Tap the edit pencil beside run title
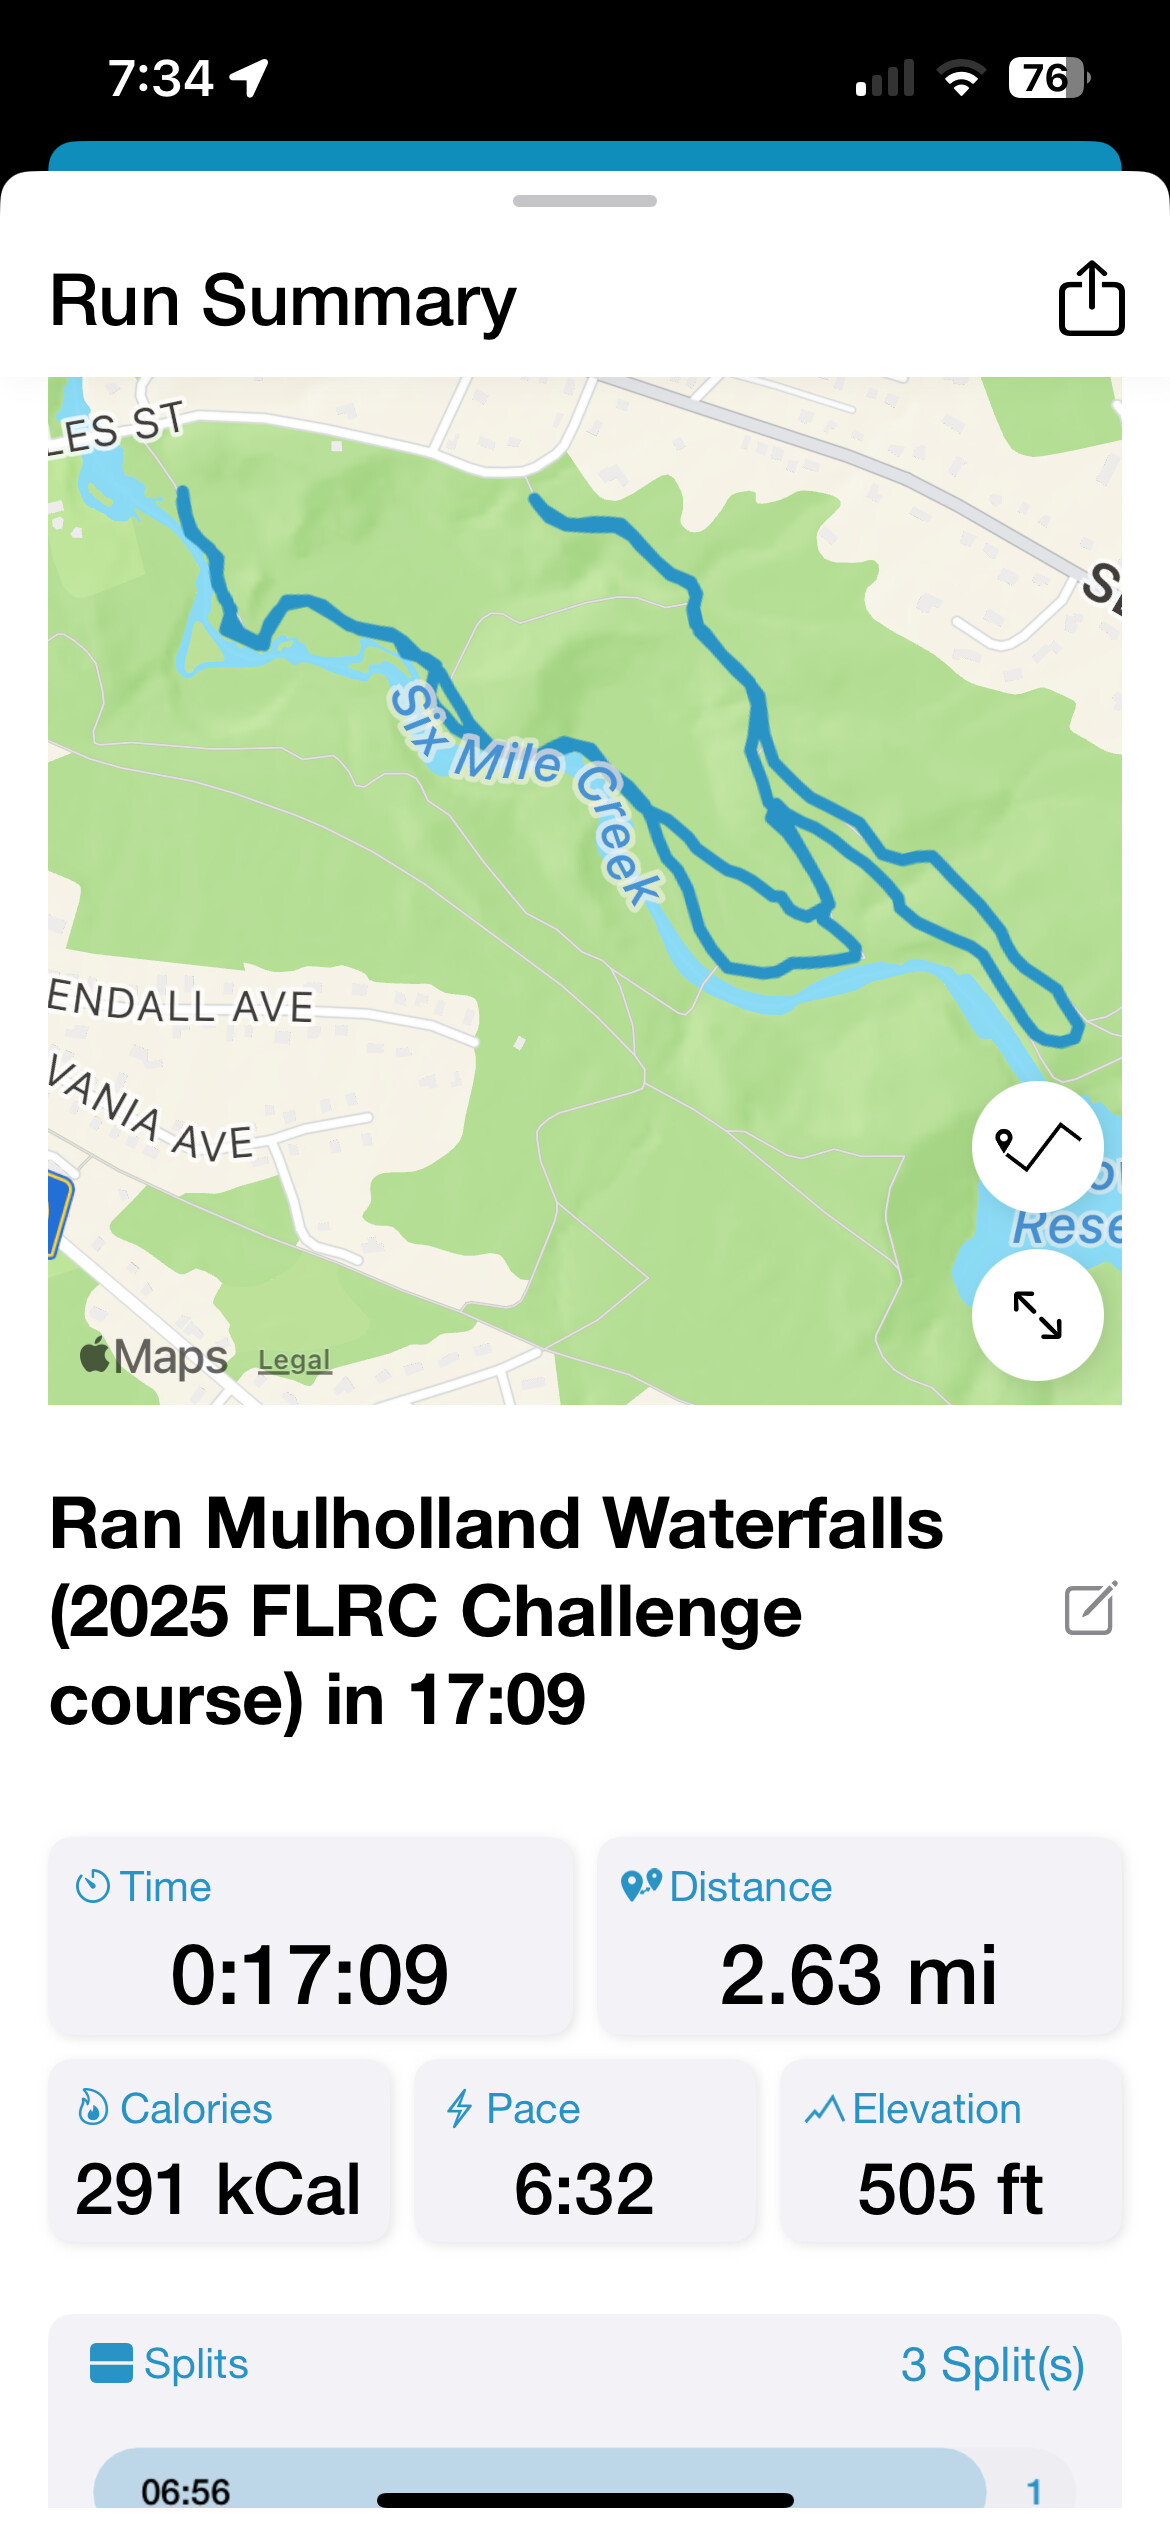Image resolution: width=1170 pixels, height=2532 pixels. 1090,1609
